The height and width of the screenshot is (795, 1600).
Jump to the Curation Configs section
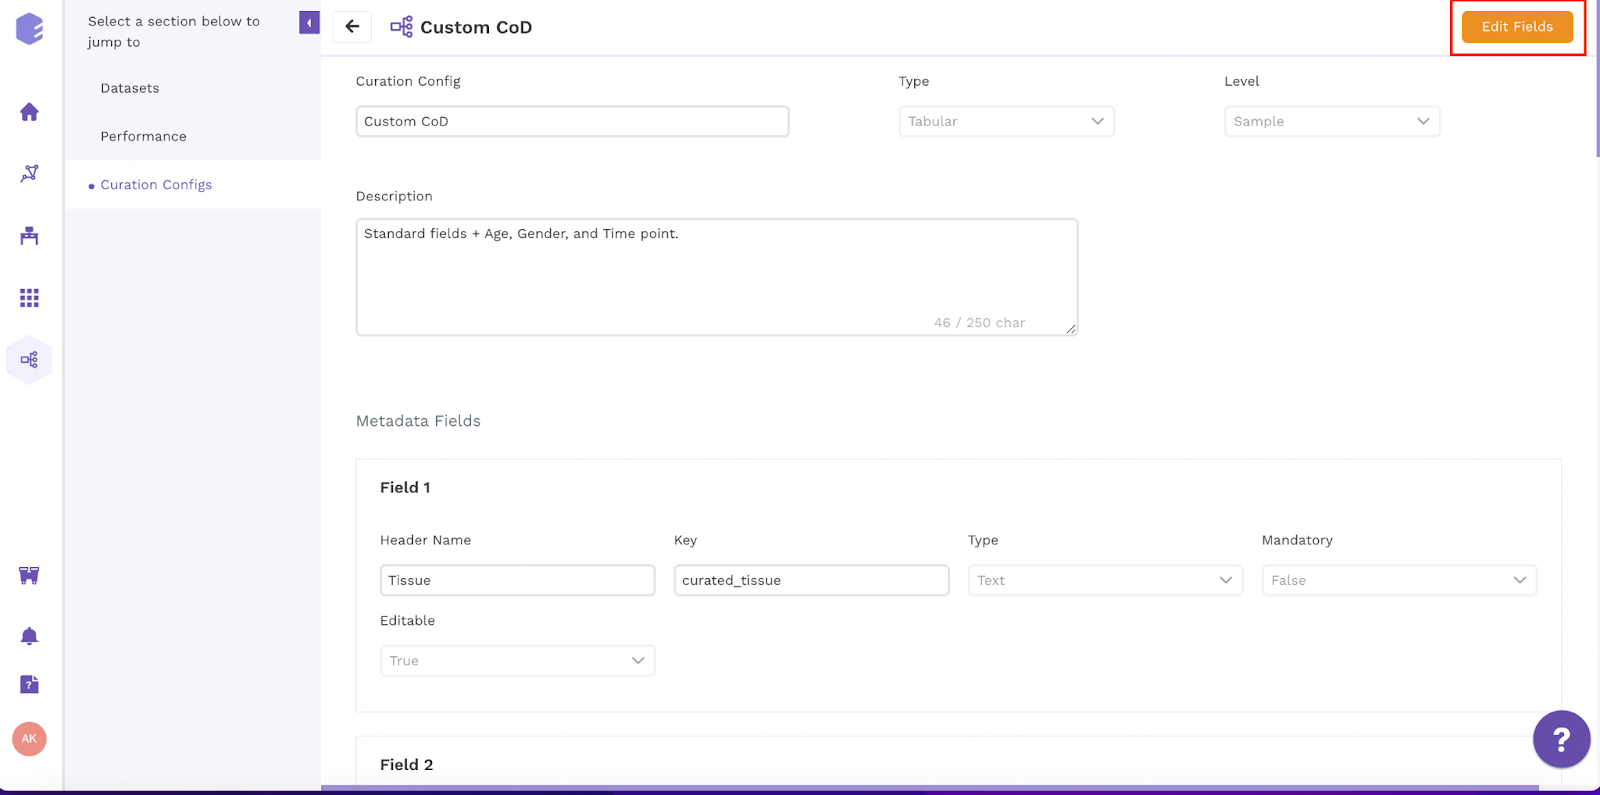click(x=156, y=185)
